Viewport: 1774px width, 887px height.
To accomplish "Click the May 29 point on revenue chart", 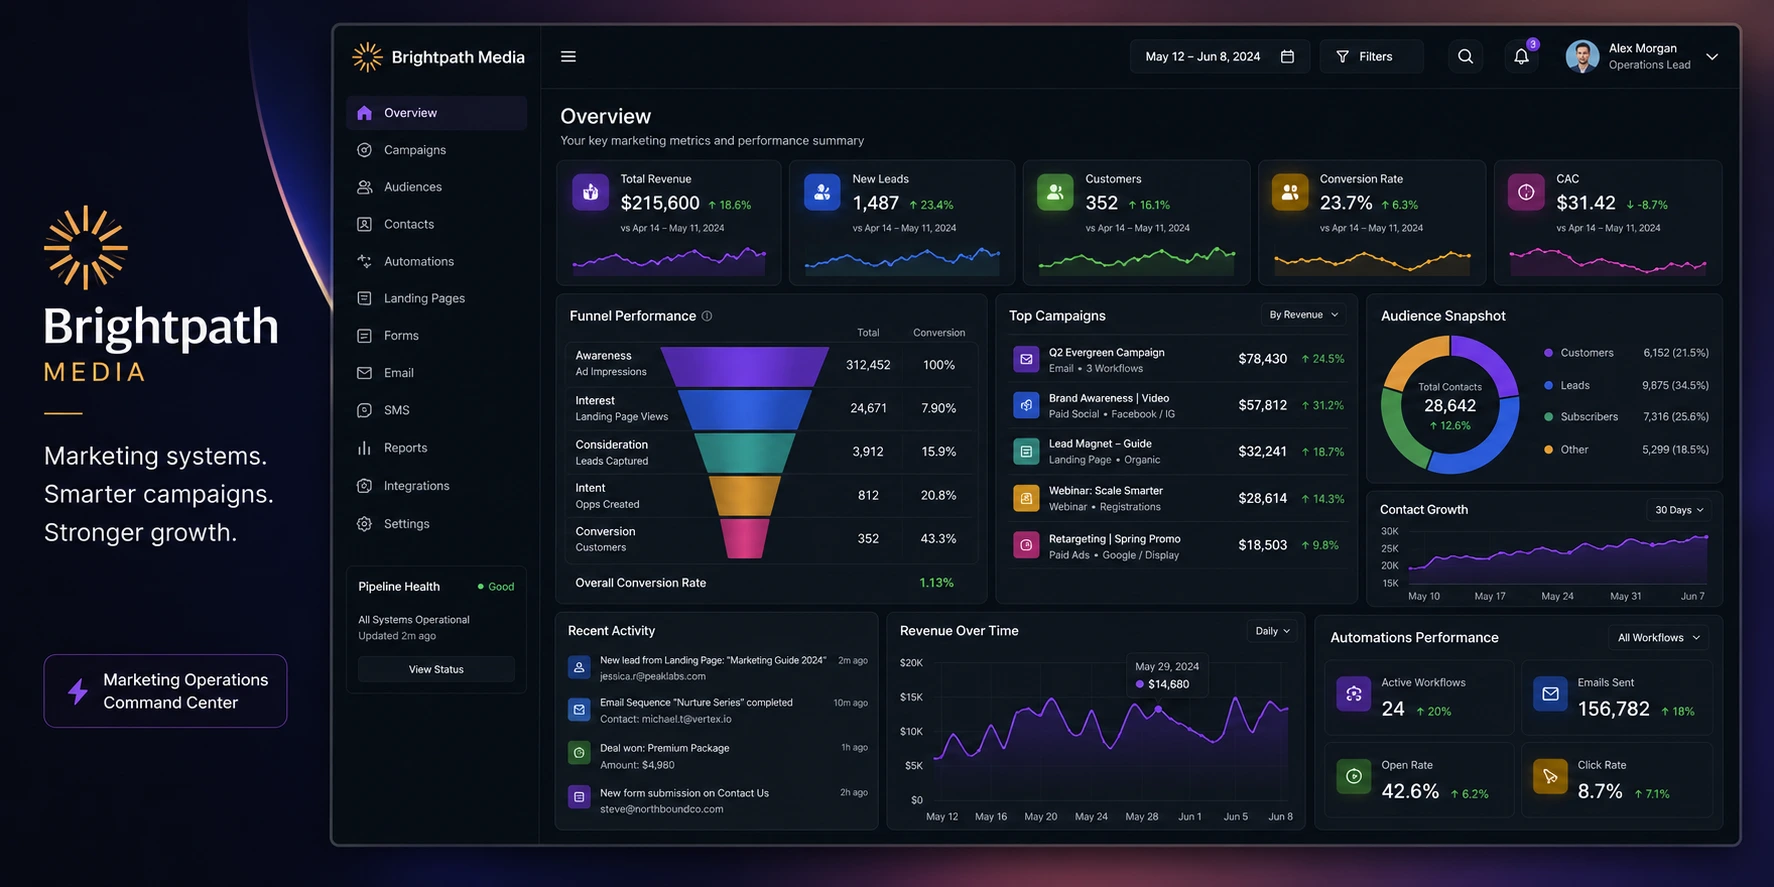I will tap(1158, 709).
